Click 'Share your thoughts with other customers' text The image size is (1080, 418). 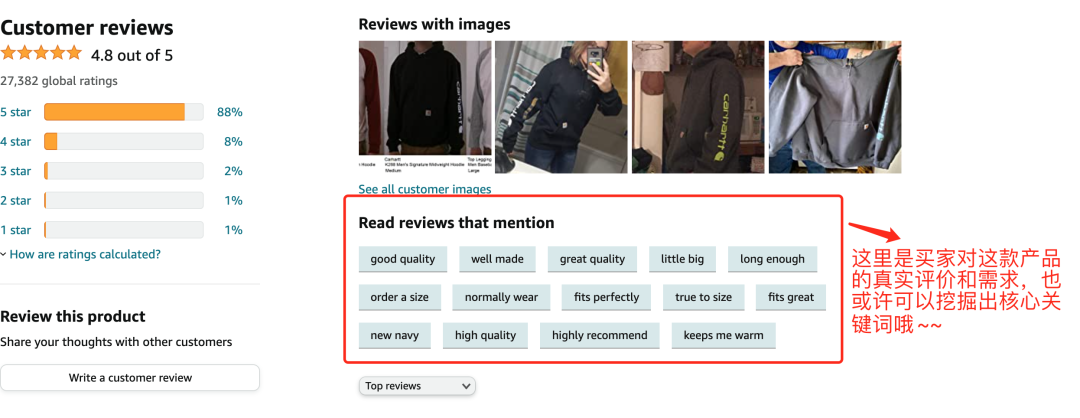click(116, 342)
